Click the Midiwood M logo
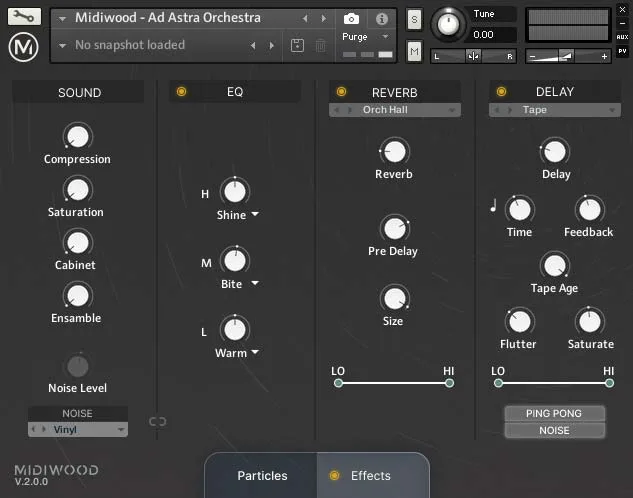The height and width of the screenshot is (498, 633). [23, 47]
